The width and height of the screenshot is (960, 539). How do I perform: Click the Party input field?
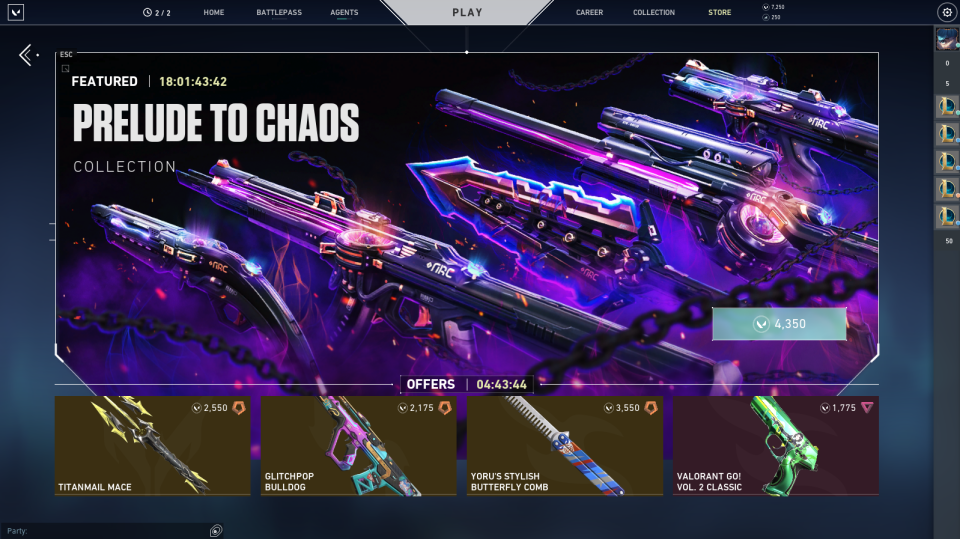pyautogui.click(x=105, y=530)
